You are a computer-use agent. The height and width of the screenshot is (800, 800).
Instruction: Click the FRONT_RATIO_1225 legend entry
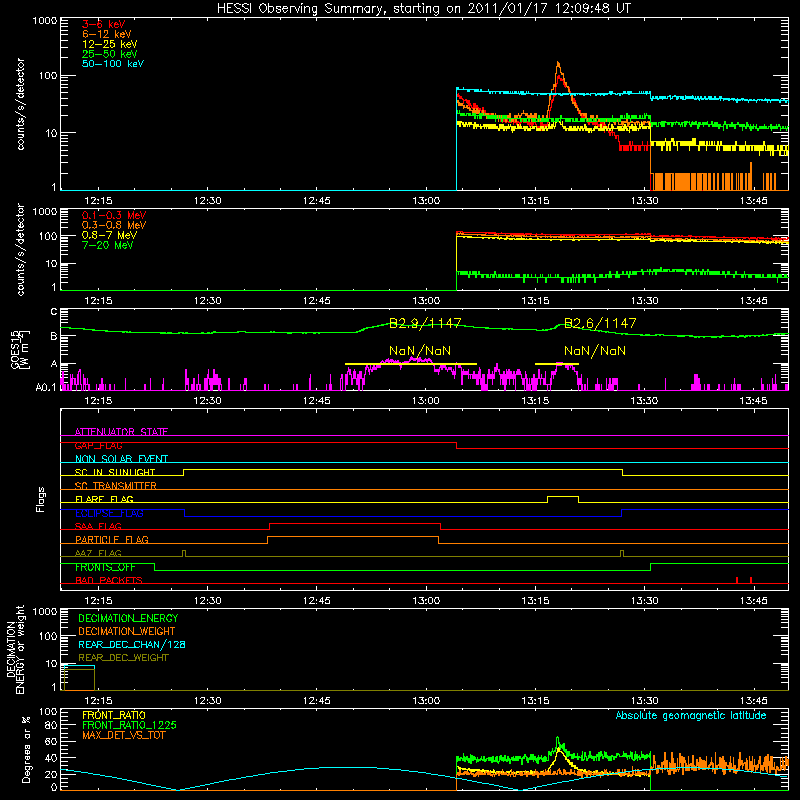point(130,725)
